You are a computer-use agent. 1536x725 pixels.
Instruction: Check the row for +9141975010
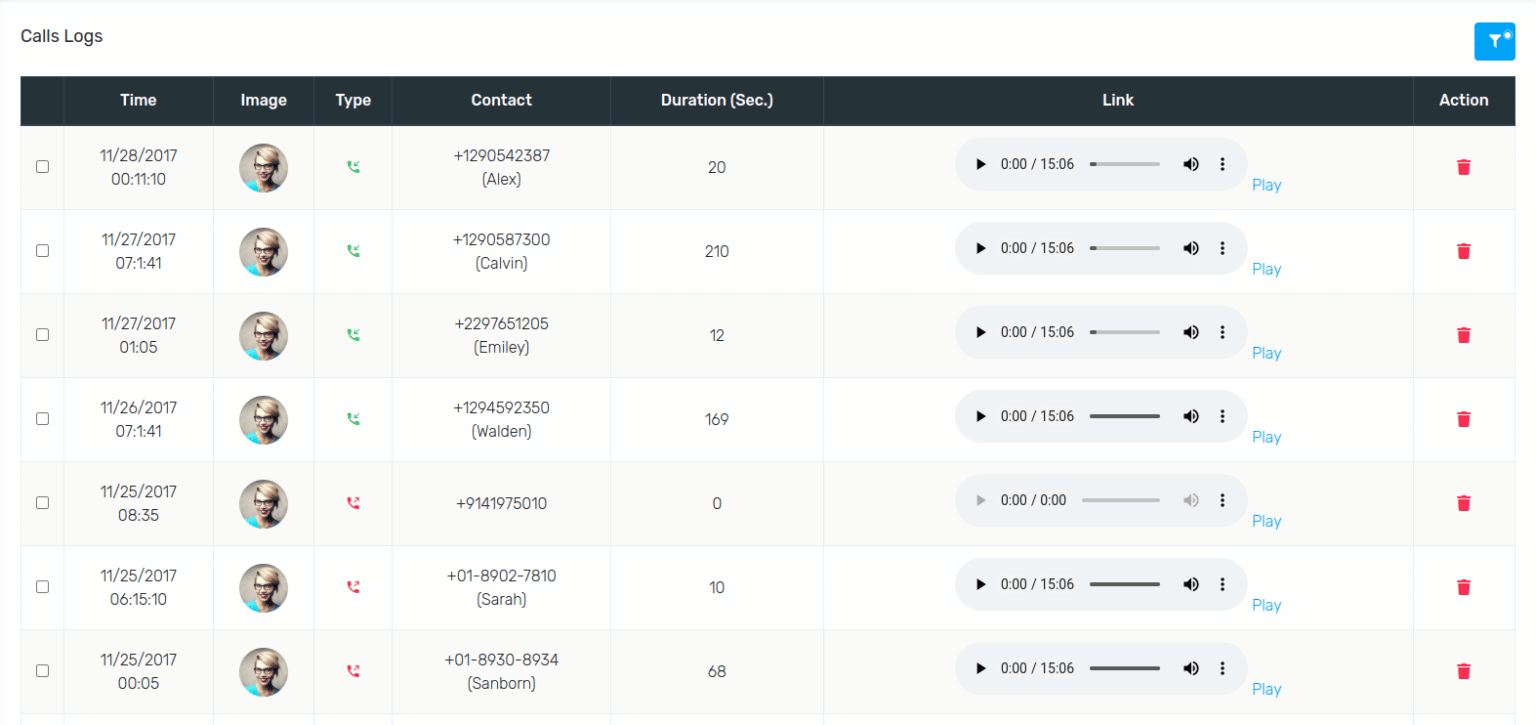(x=42, y=503)
